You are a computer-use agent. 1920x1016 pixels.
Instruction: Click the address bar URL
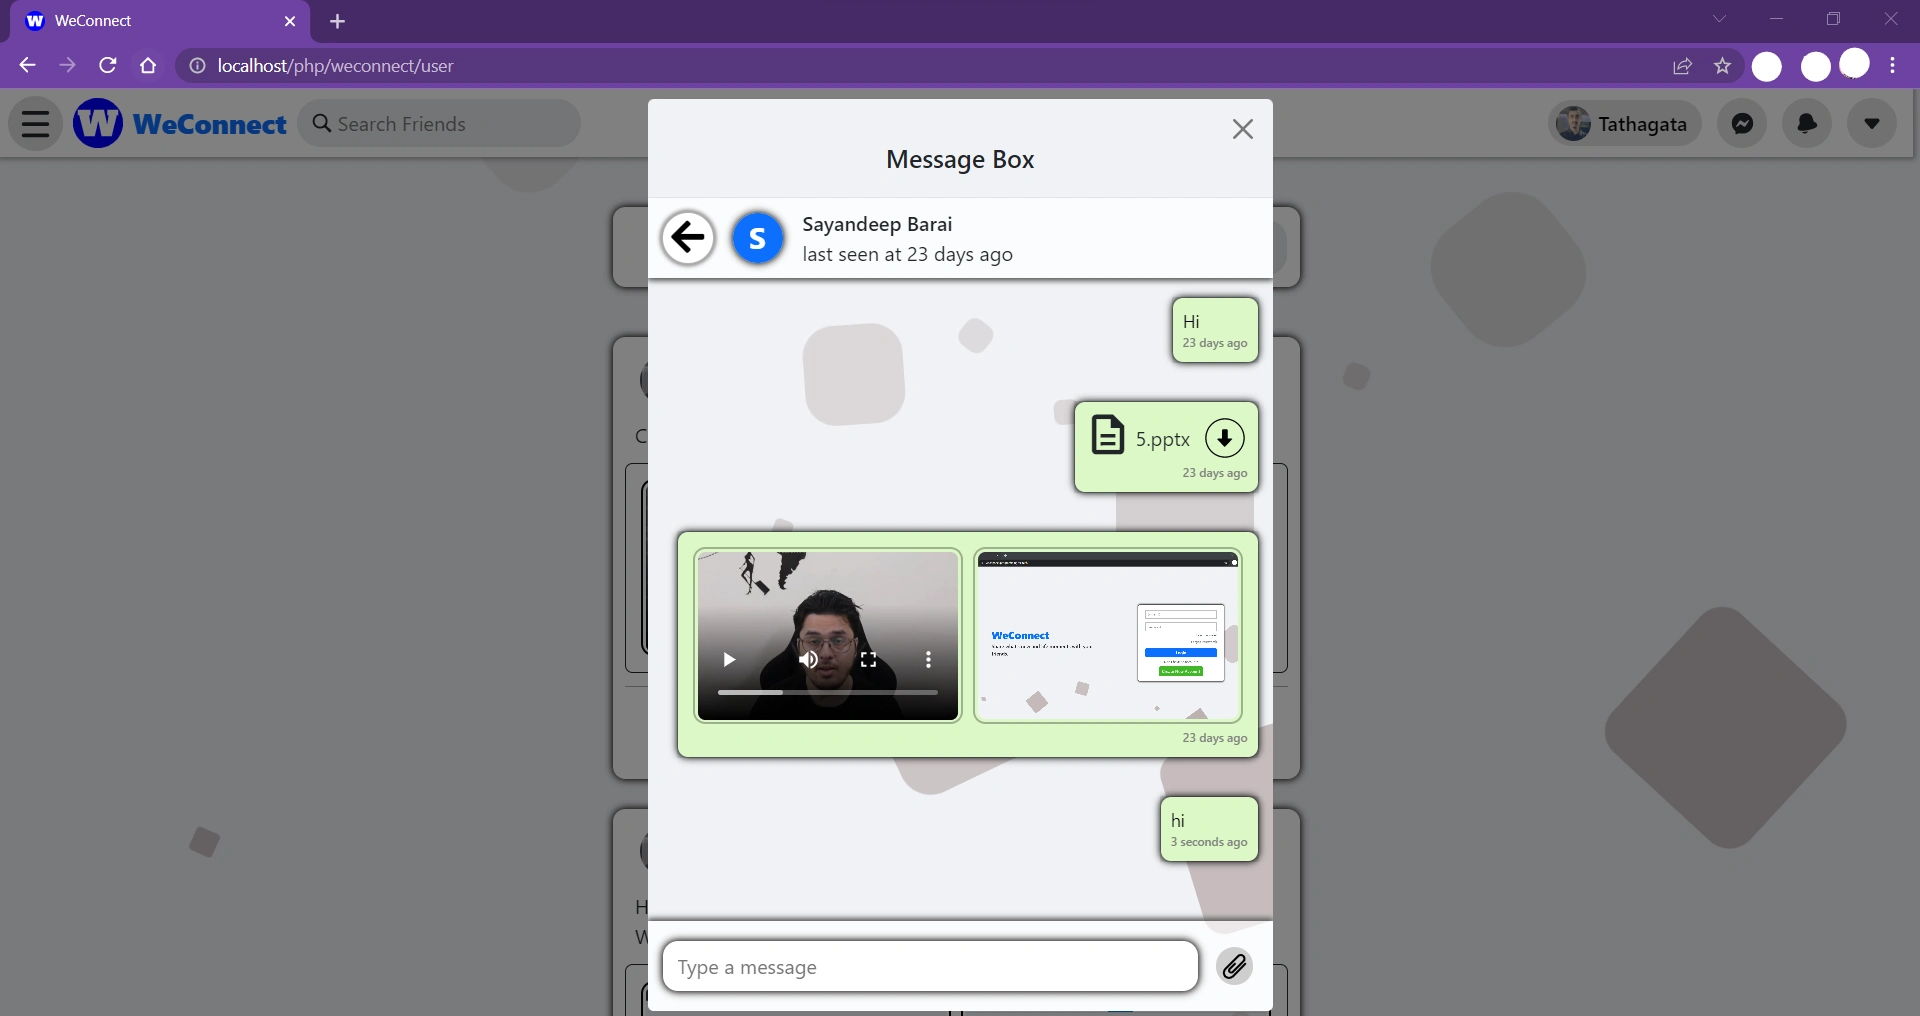335,66
